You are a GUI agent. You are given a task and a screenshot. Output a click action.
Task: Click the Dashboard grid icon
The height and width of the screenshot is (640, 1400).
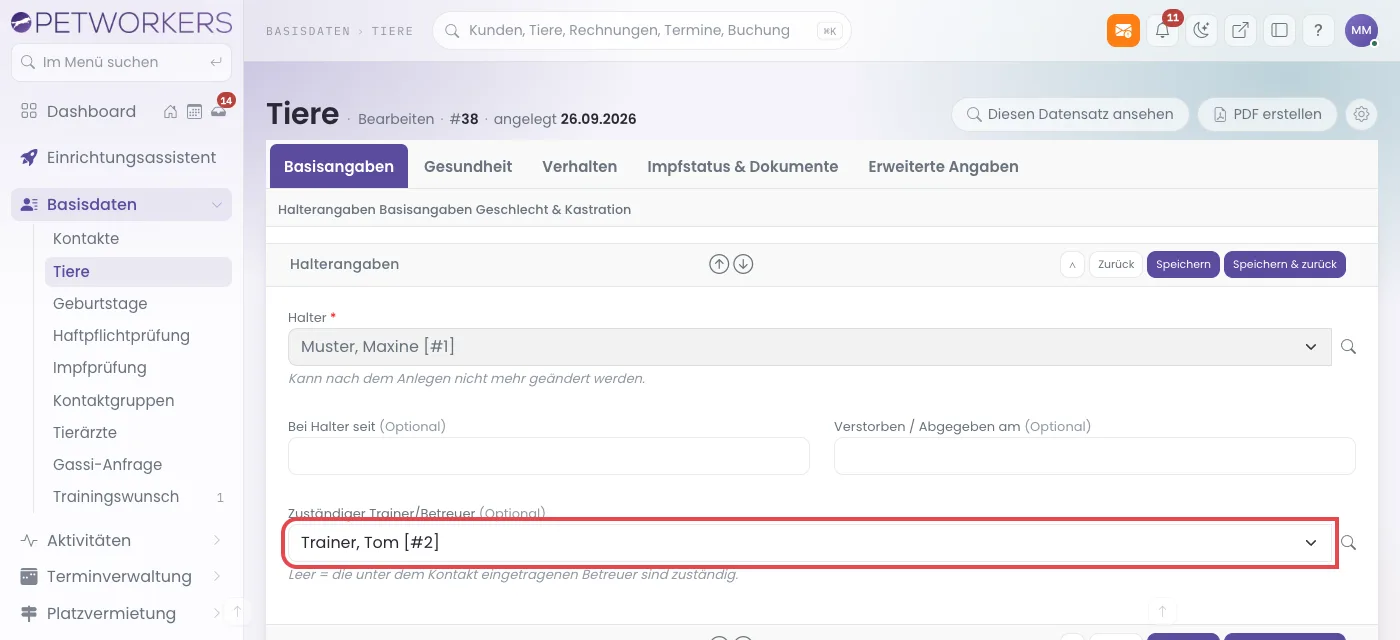29,111
